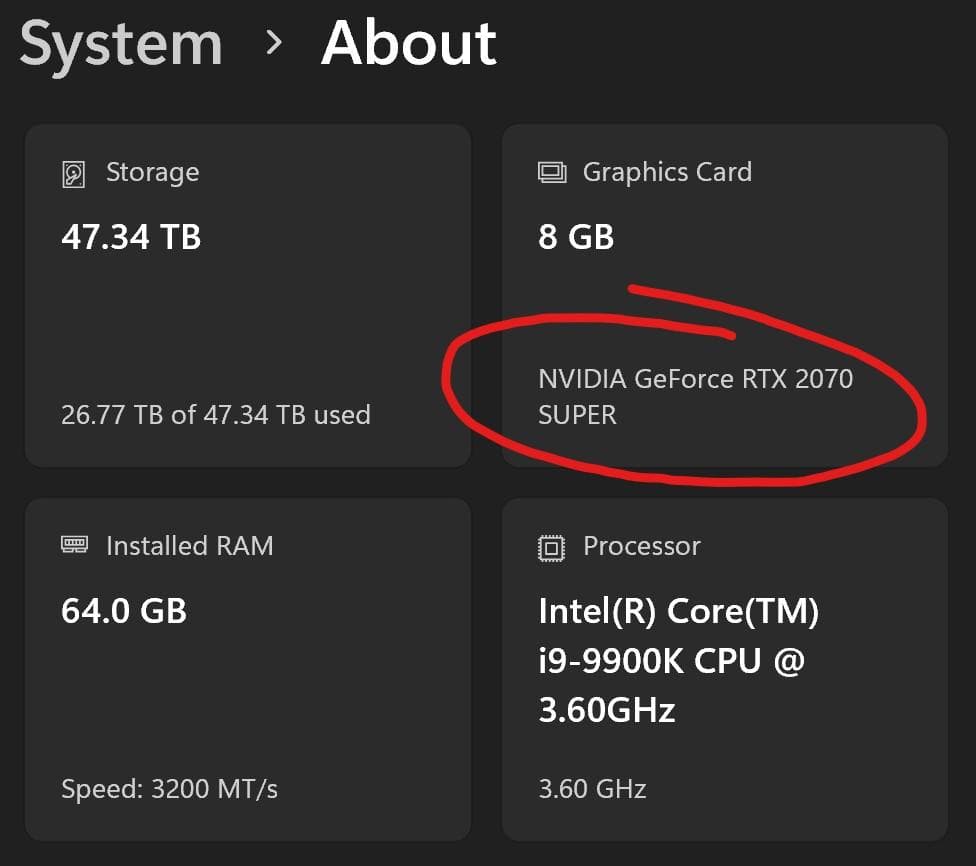Click the 64.0 GB RAM value
The image size is (976, 866).
tap(124, 611)
